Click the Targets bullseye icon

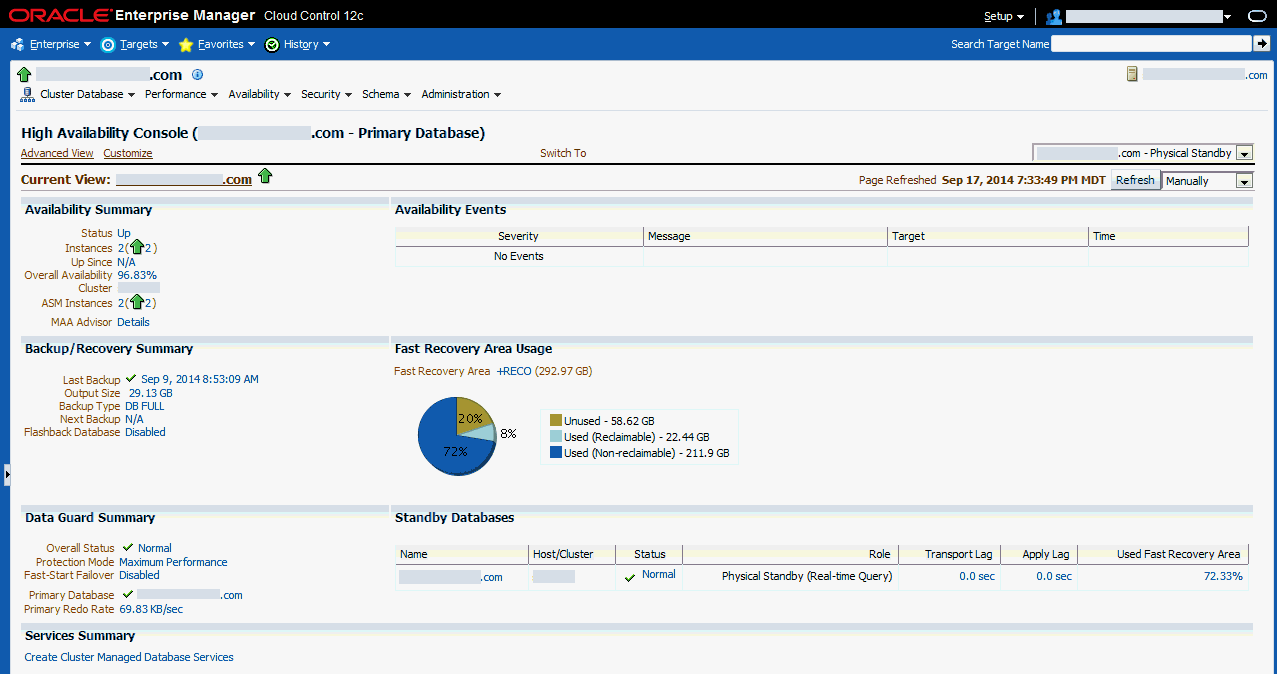click(108, 44)
